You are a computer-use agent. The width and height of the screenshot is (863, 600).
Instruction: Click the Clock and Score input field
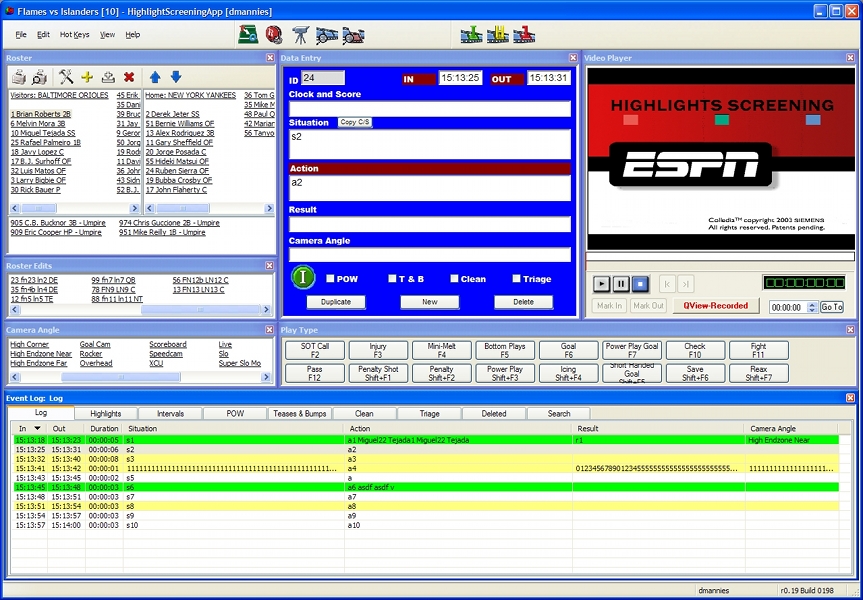(430, 109)
